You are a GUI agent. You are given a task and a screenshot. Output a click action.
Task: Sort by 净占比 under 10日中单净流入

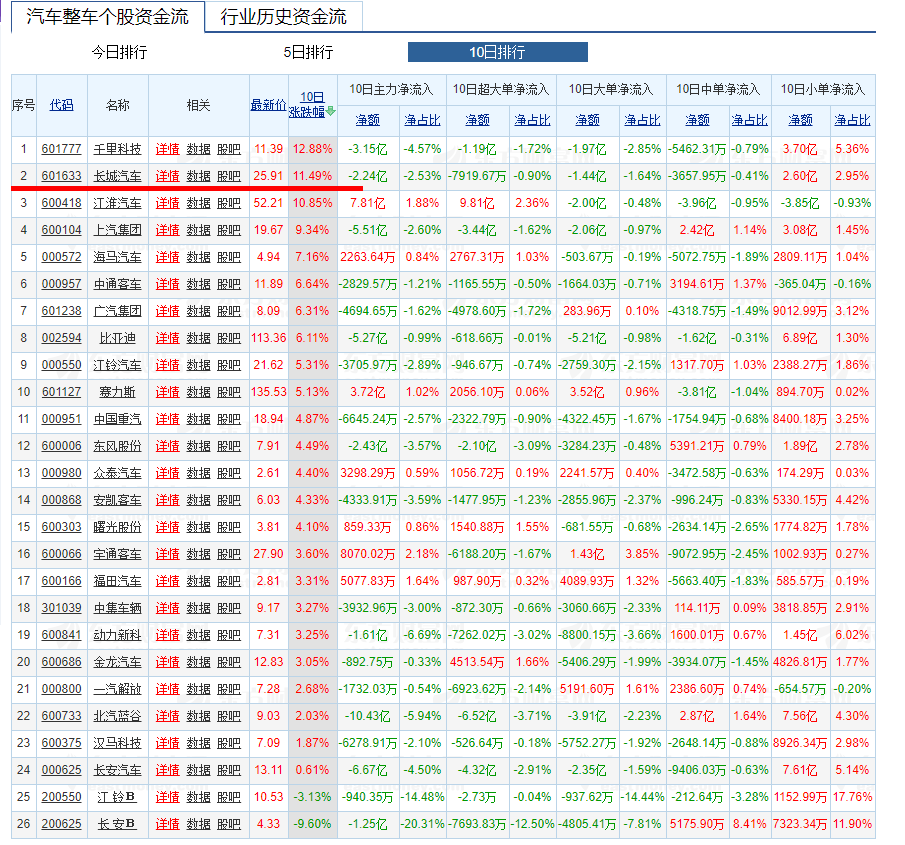point(750,120)
